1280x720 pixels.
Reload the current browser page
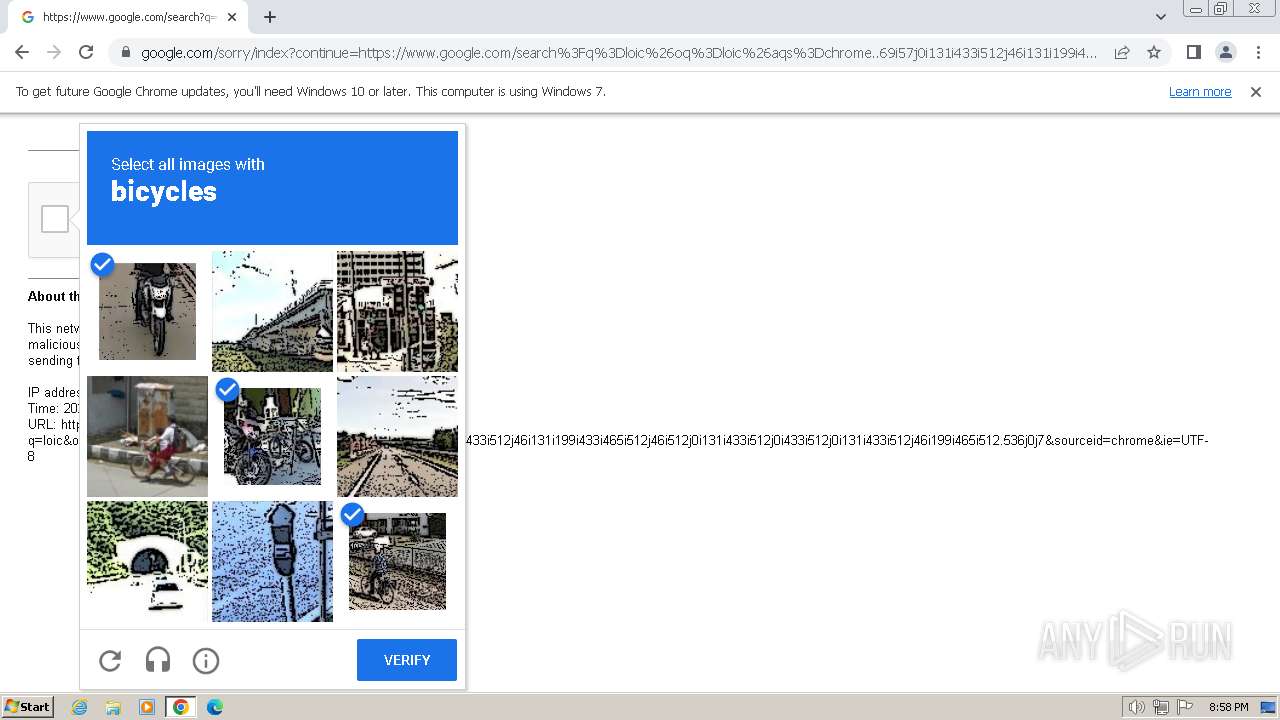pyautogui.click(x=86, y=52)
